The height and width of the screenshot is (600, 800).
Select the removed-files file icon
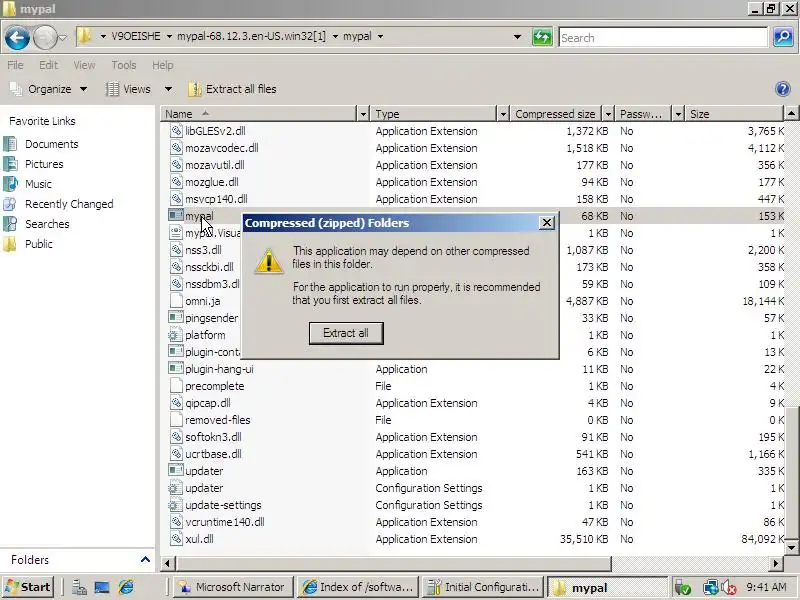(x=176, y=419)
